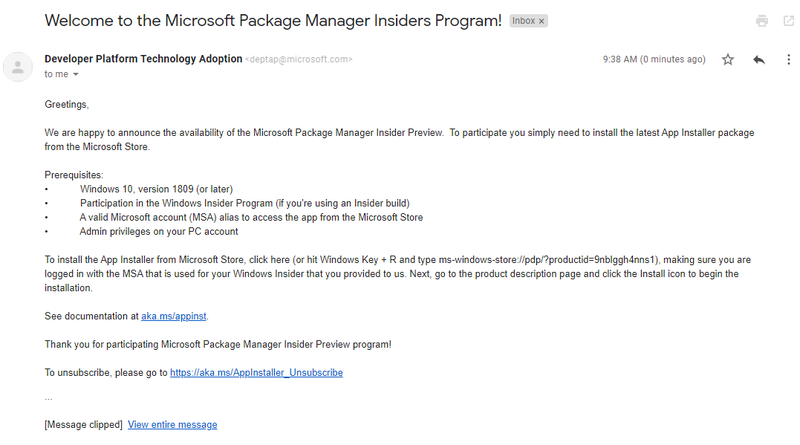Click the '[Message clipped]' notice text
The width and height of the screenshot is (800, 445).
(x=84, y=425)
